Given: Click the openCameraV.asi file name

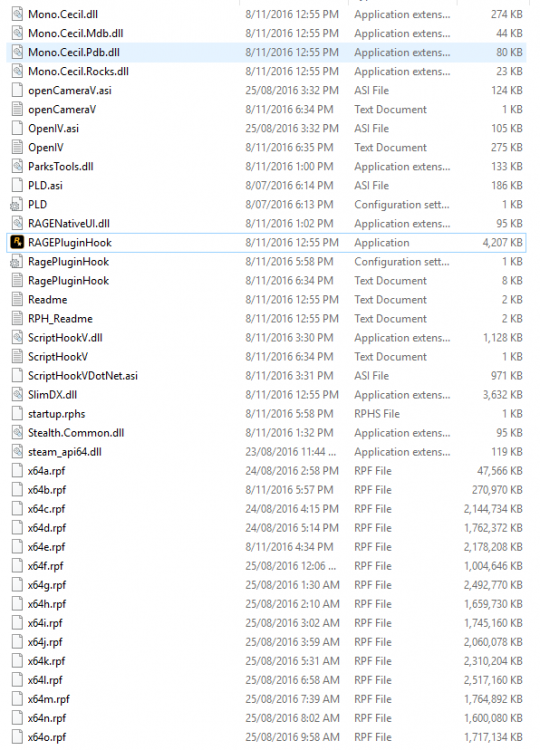Looking at the screenshot, I should click(70, 90).
